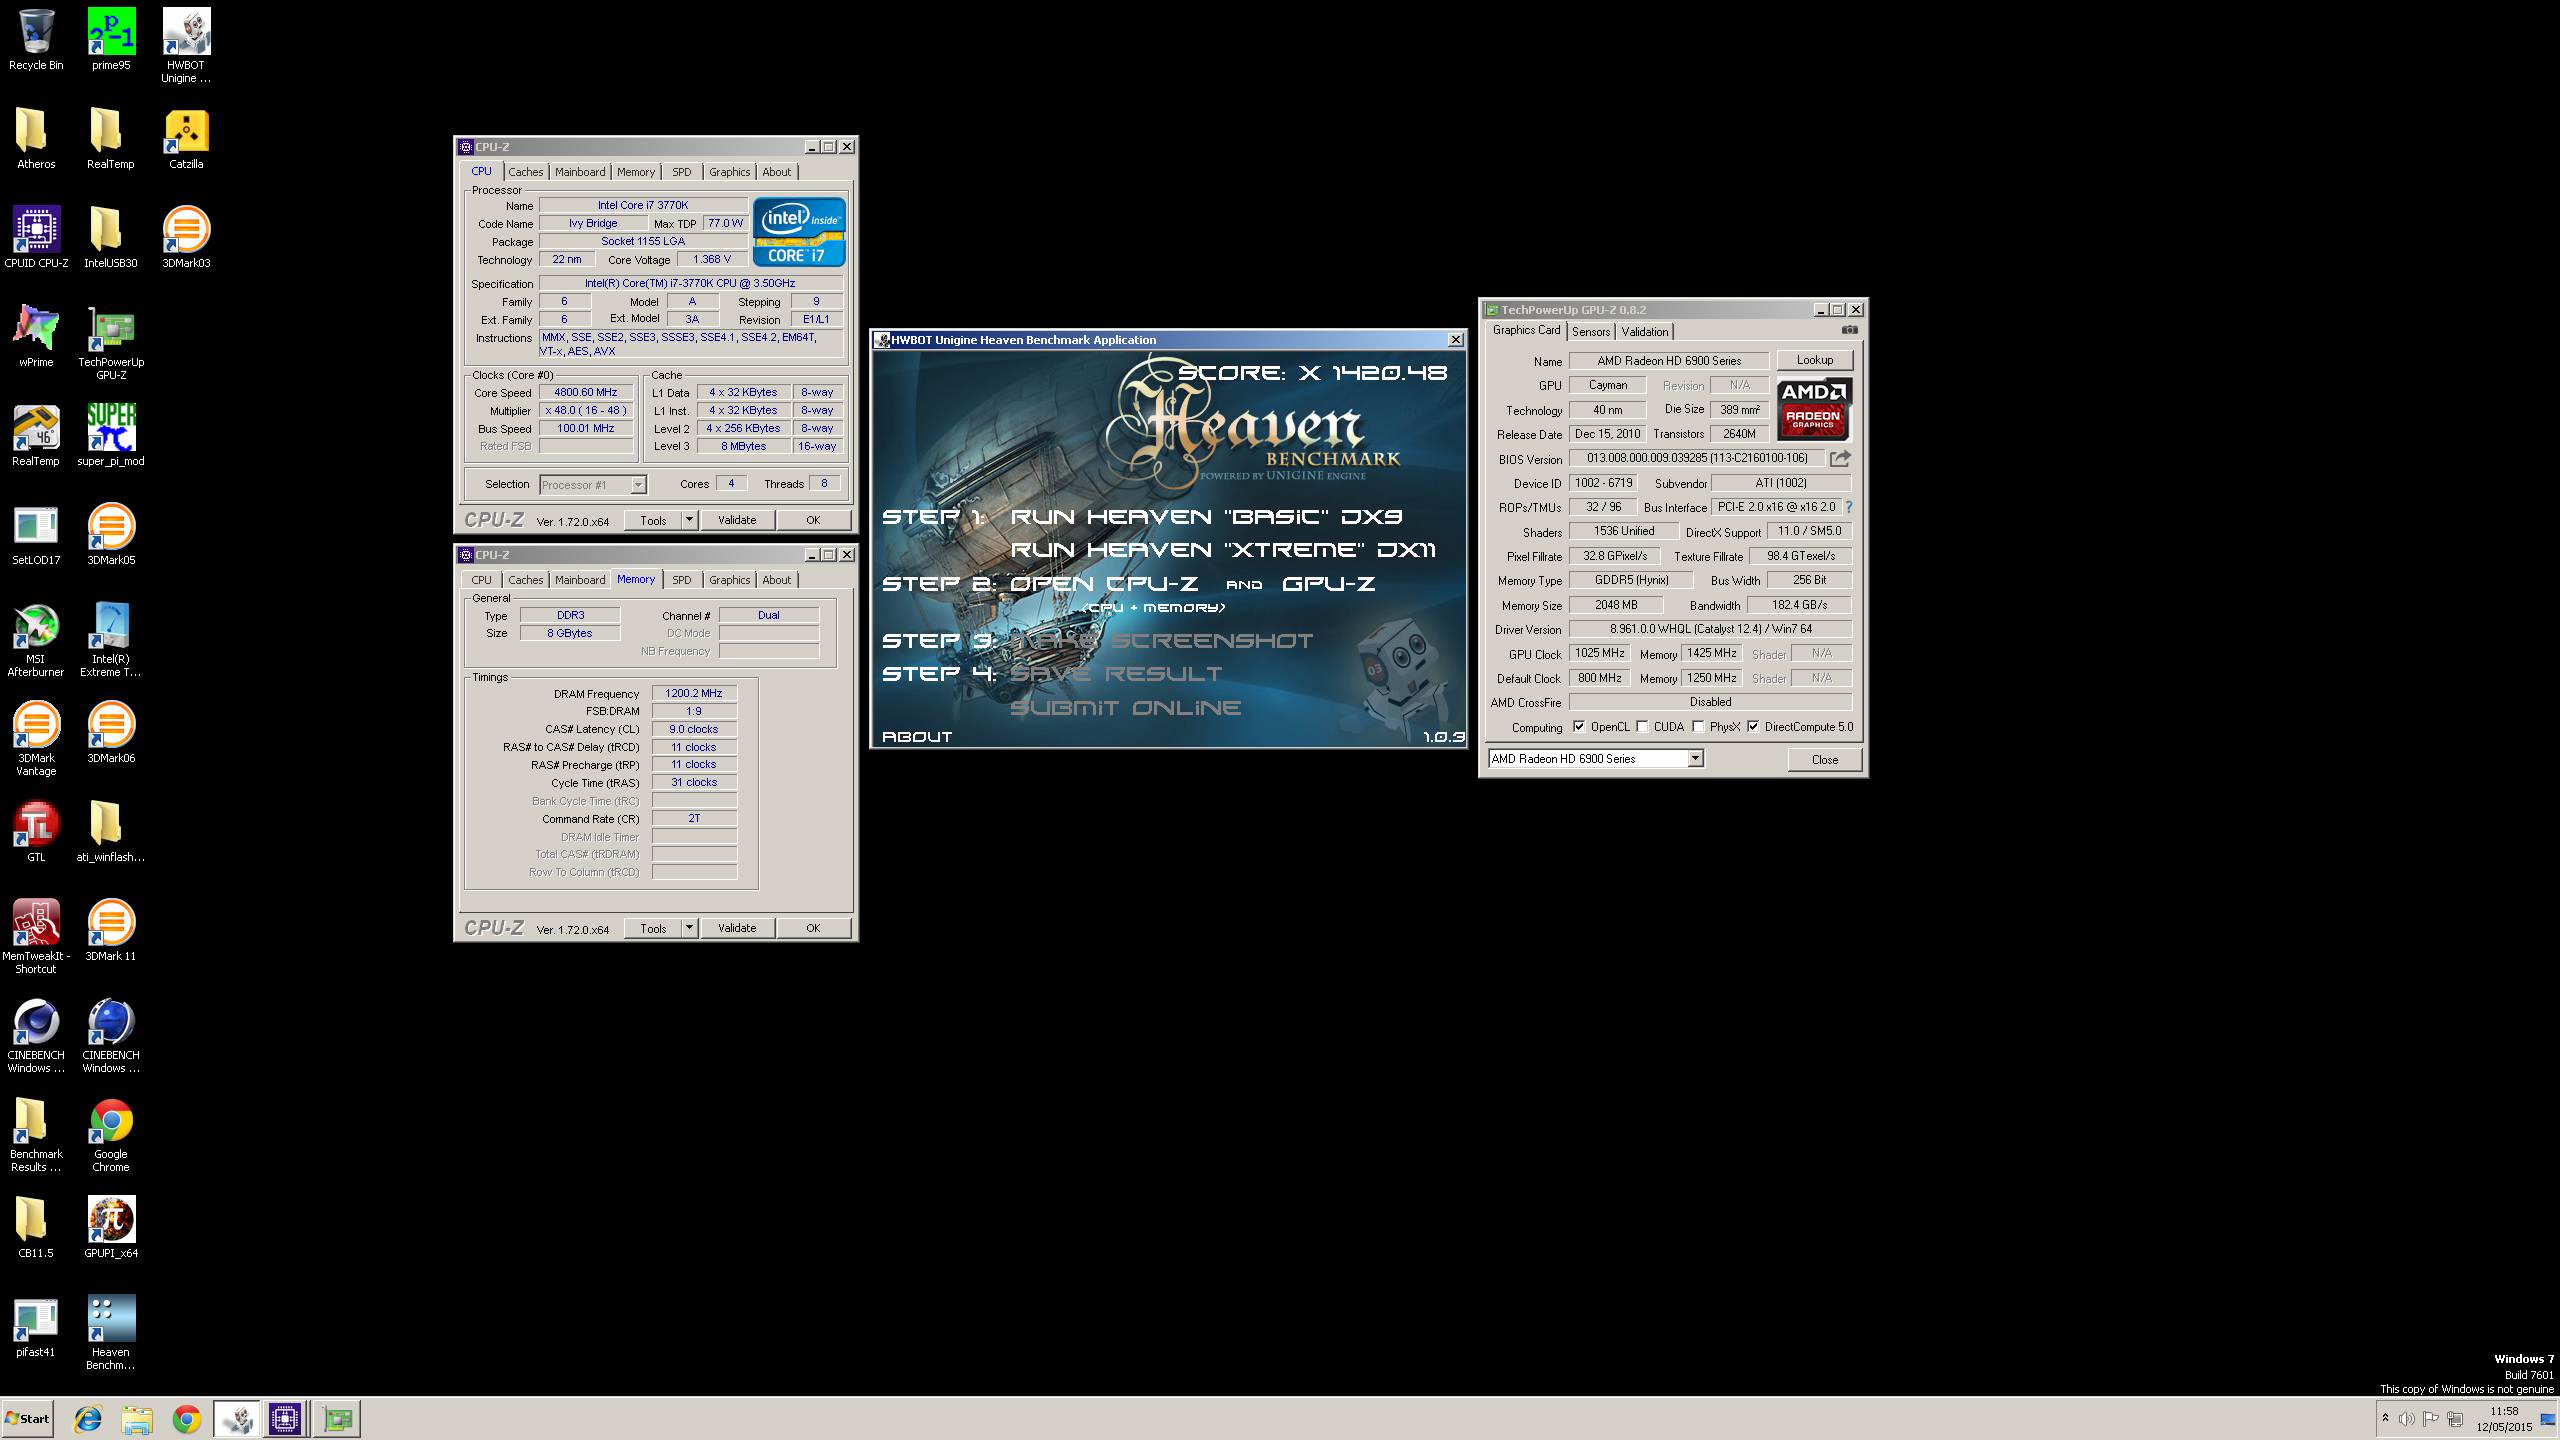
Task: Open the ati_winflash folder on desktop
Action: click(x=111, y=832)
